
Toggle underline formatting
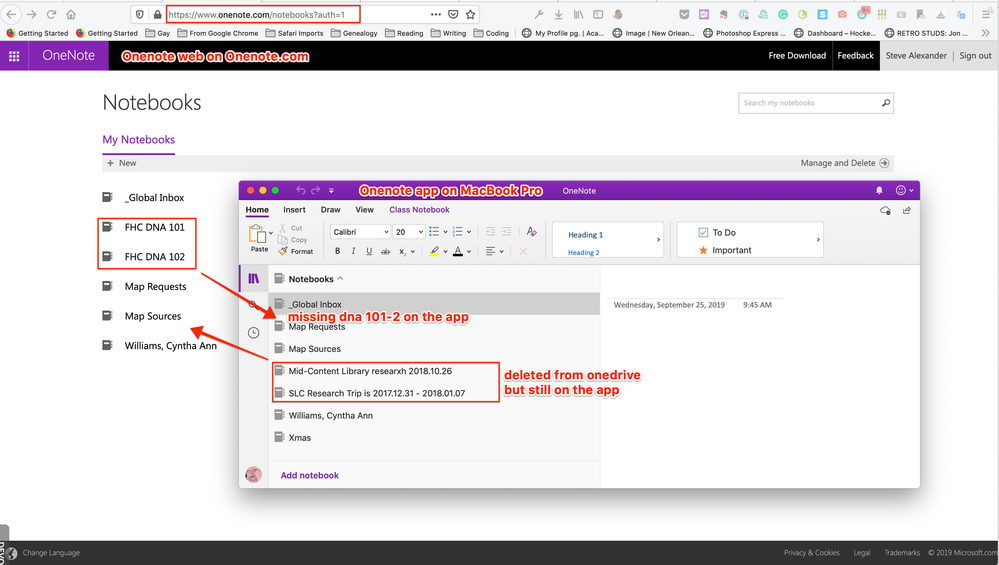coord(369,252)
